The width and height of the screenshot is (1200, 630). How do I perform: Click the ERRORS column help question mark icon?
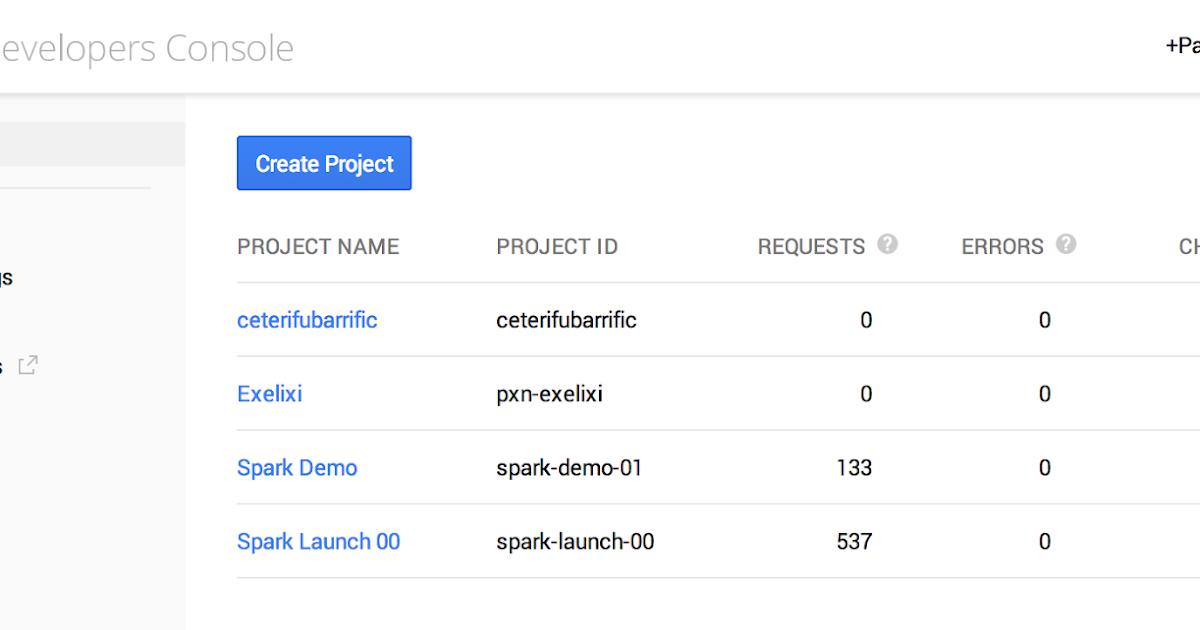coord(1065,244)
